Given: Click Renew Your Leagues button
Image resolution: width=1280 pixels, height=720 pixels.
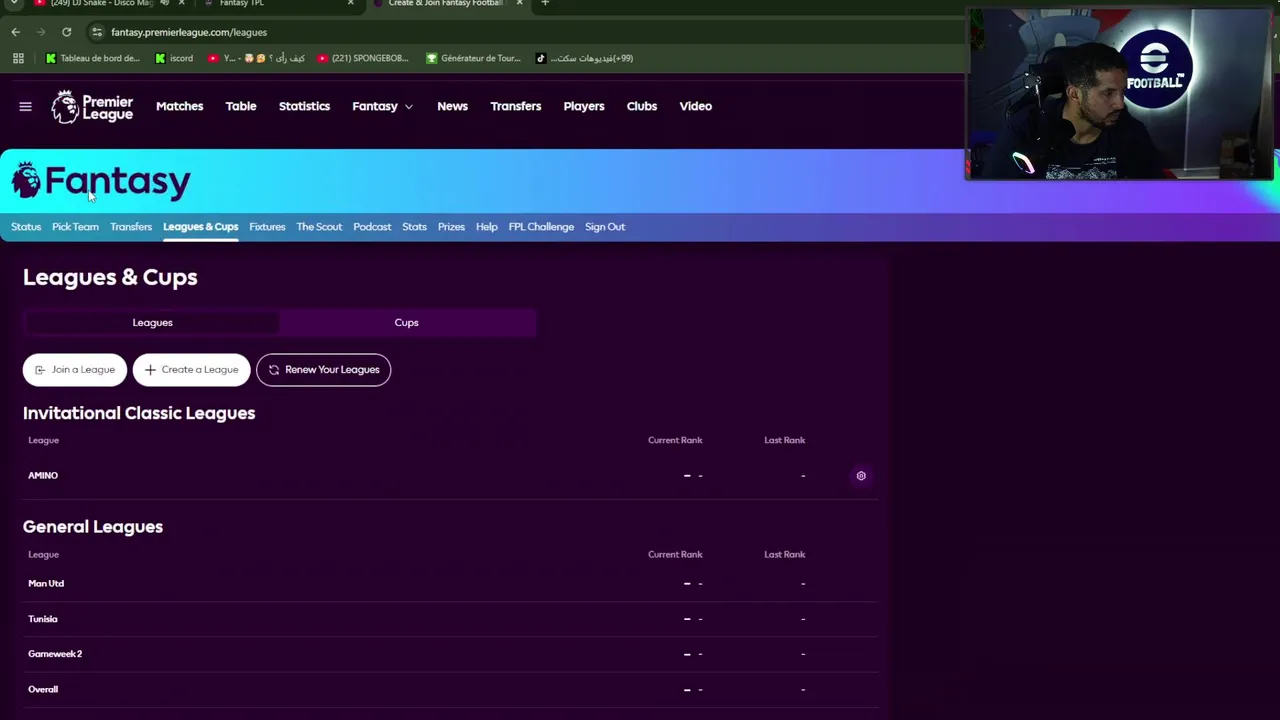Looking at the screenshot, I should pos(323,370).
